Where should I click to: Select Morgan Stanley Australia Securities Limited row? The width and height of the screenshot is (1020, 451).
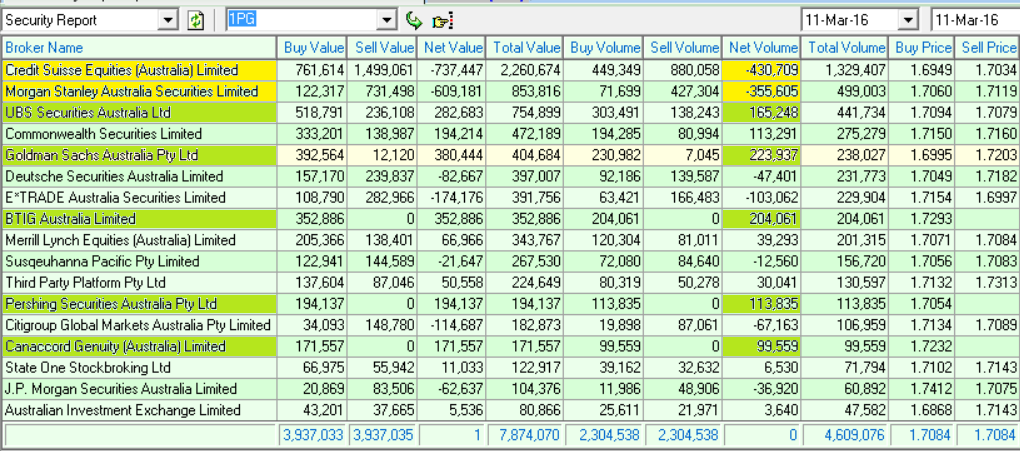[x=510, y=91]
